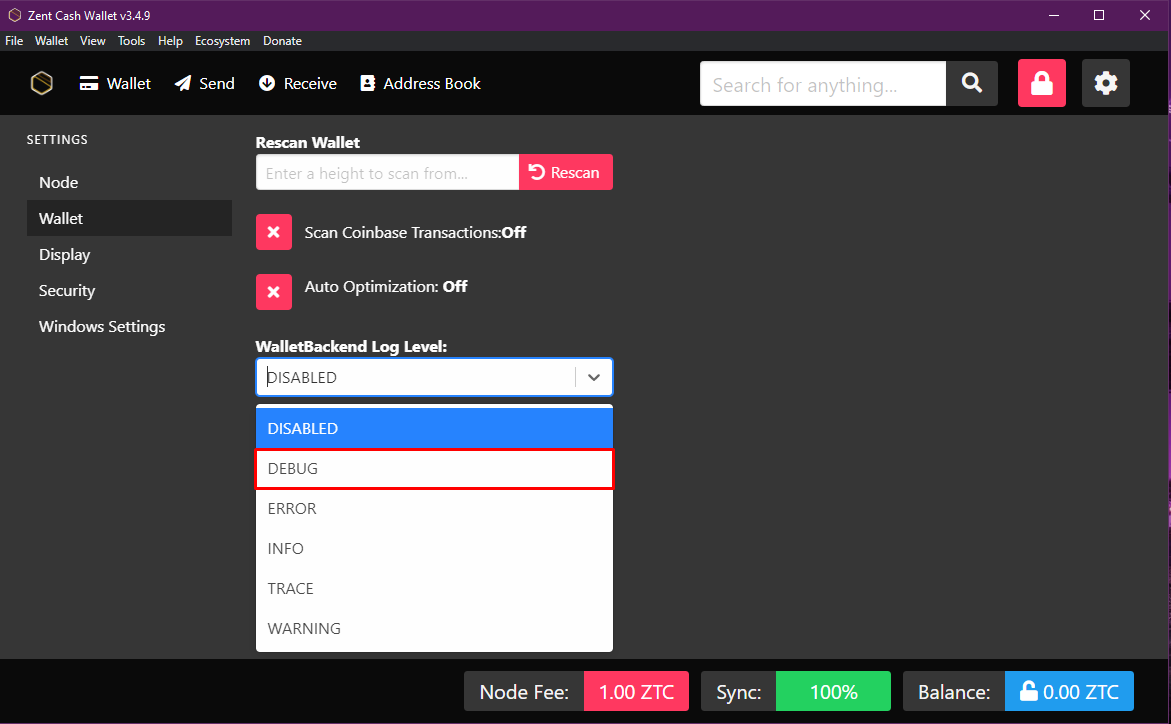Open the Ecosystem menu
This screenshot has height=724, width=1171.
[x=223, y=41]
